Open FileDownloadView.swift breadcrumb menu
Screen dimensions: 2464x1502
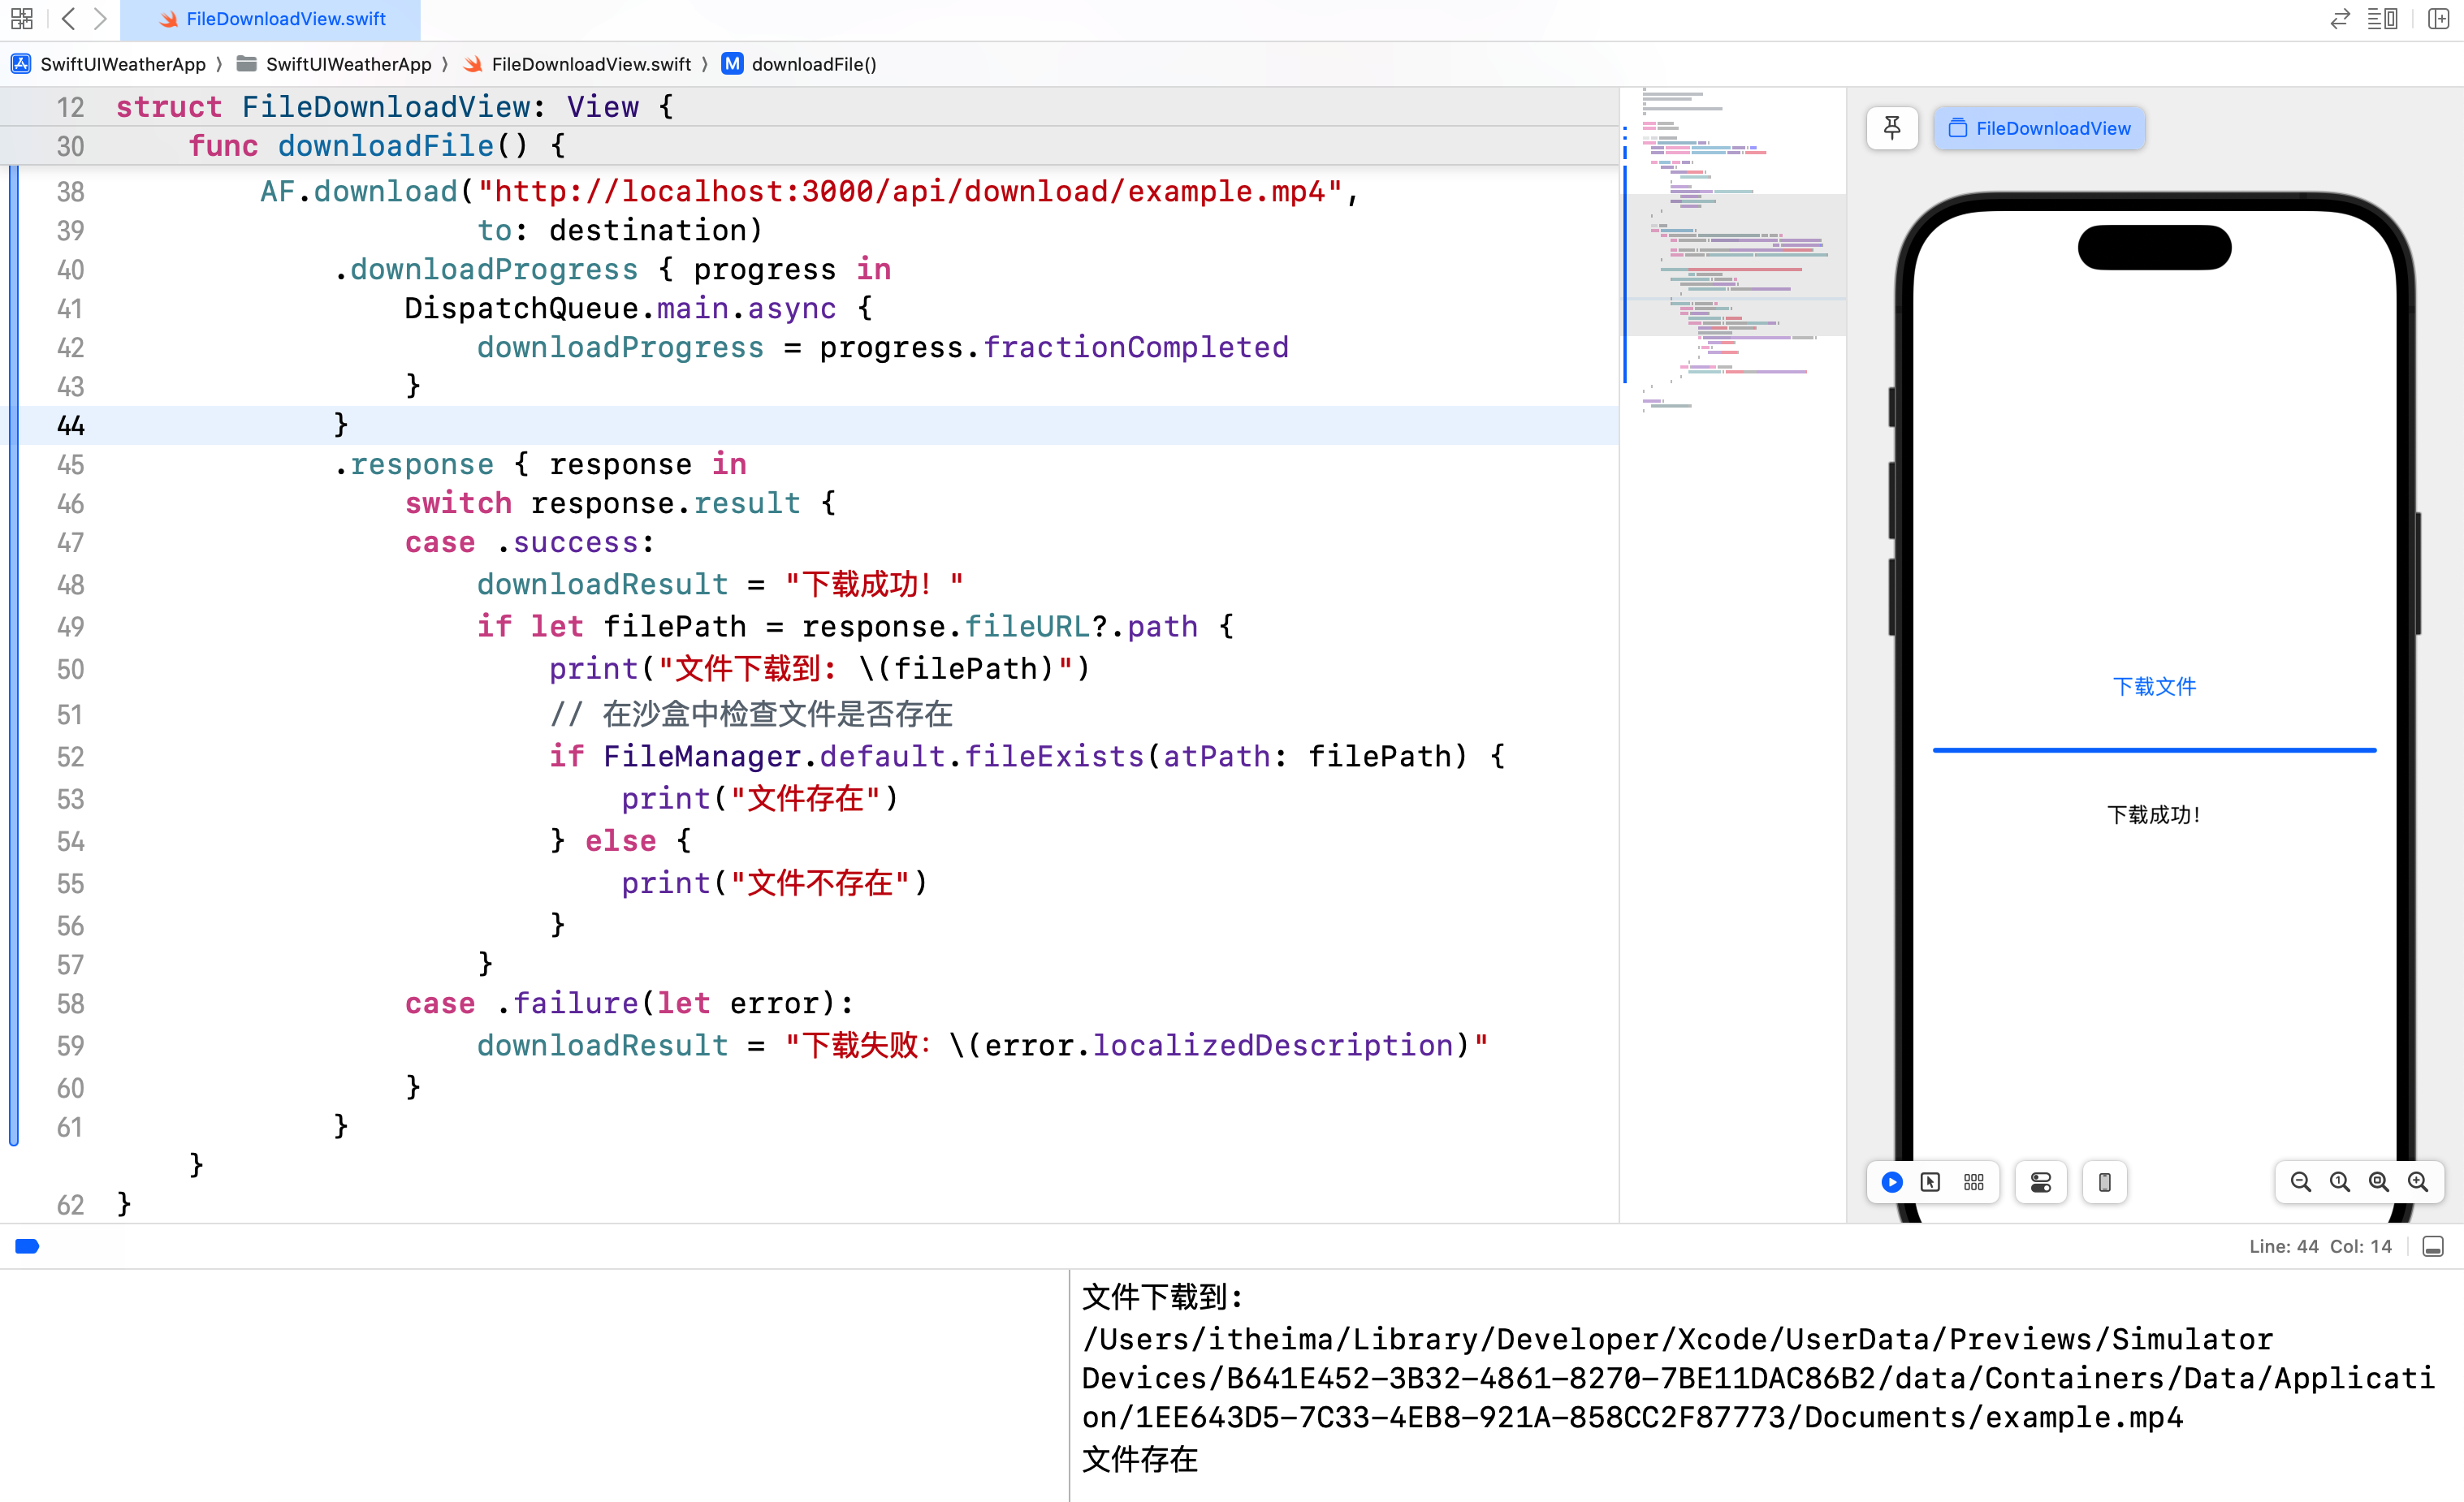(x=577, y=64)
